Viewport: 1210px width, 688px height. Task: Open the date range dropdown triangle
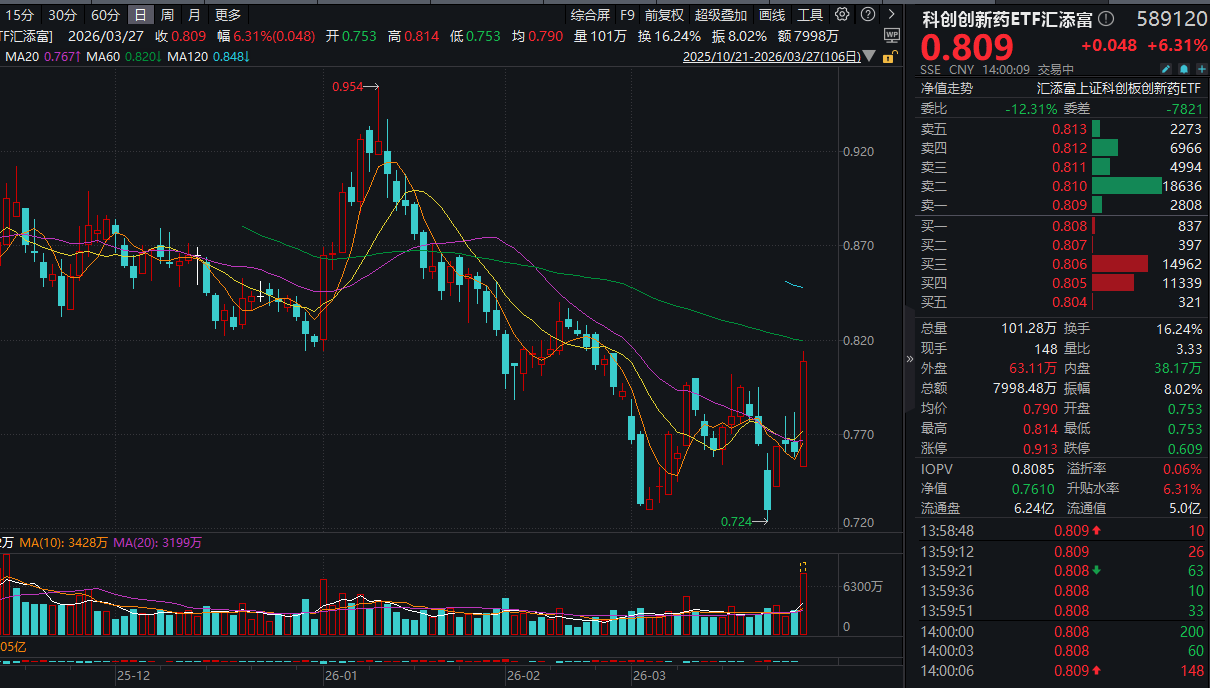[x=868, y=58]
